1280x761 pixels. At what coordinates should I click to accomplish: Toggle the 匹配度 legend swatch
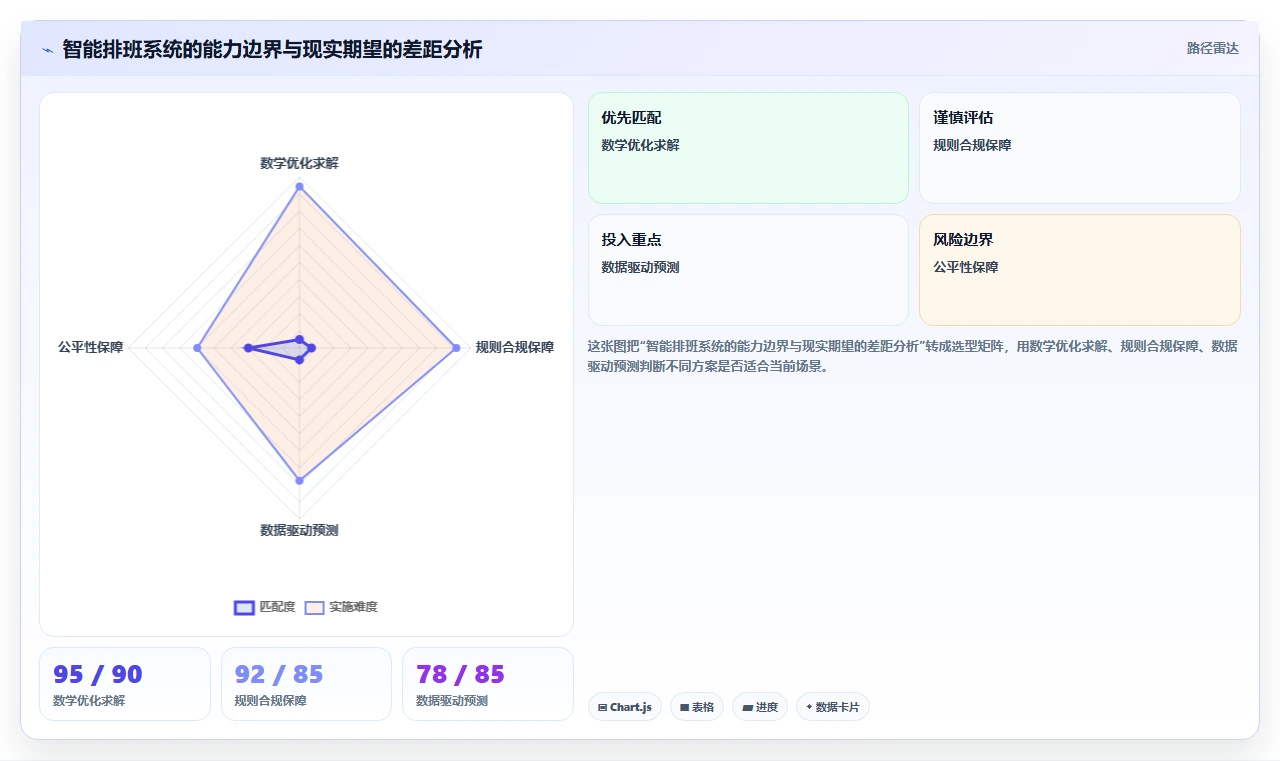click(x=244, y=607)
